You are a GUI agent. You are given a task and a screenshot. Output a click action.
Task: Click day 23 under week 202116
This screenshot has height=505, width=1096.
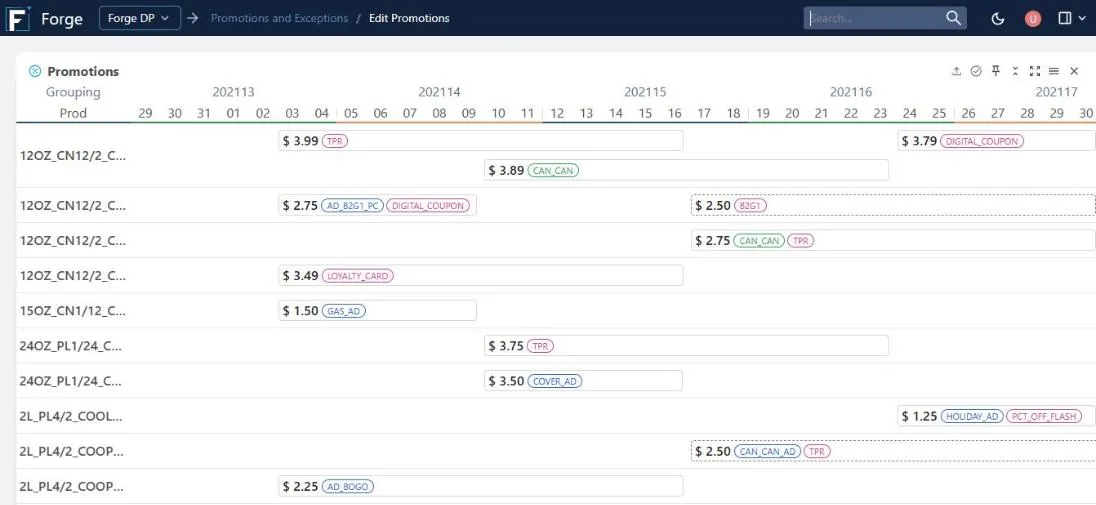tap(880, 113)
